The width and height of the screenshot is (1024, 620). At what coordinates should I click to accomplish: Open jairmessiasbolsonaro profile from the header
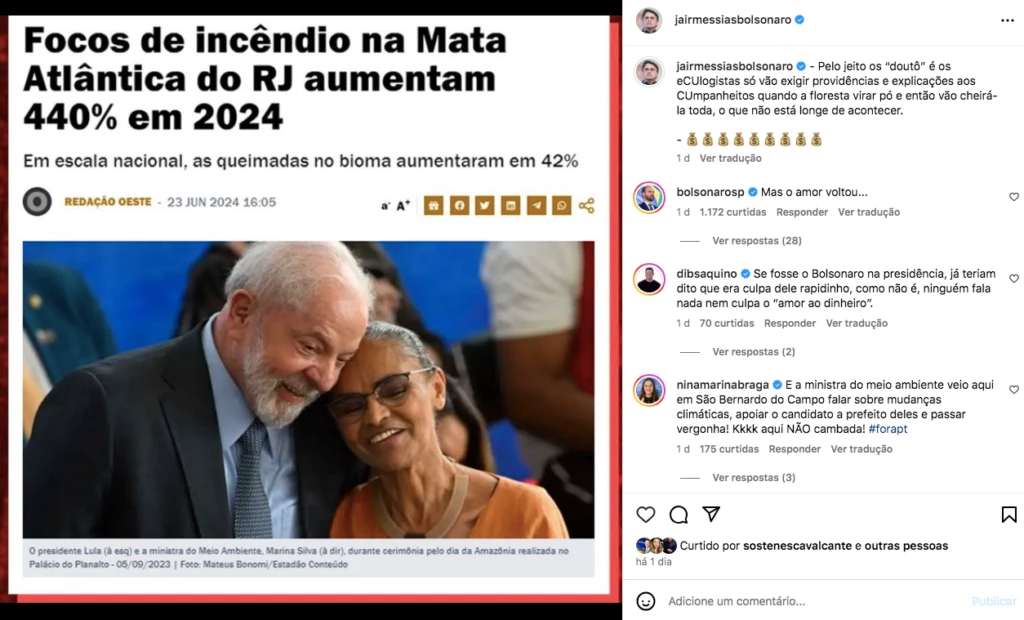pos(733,20)
